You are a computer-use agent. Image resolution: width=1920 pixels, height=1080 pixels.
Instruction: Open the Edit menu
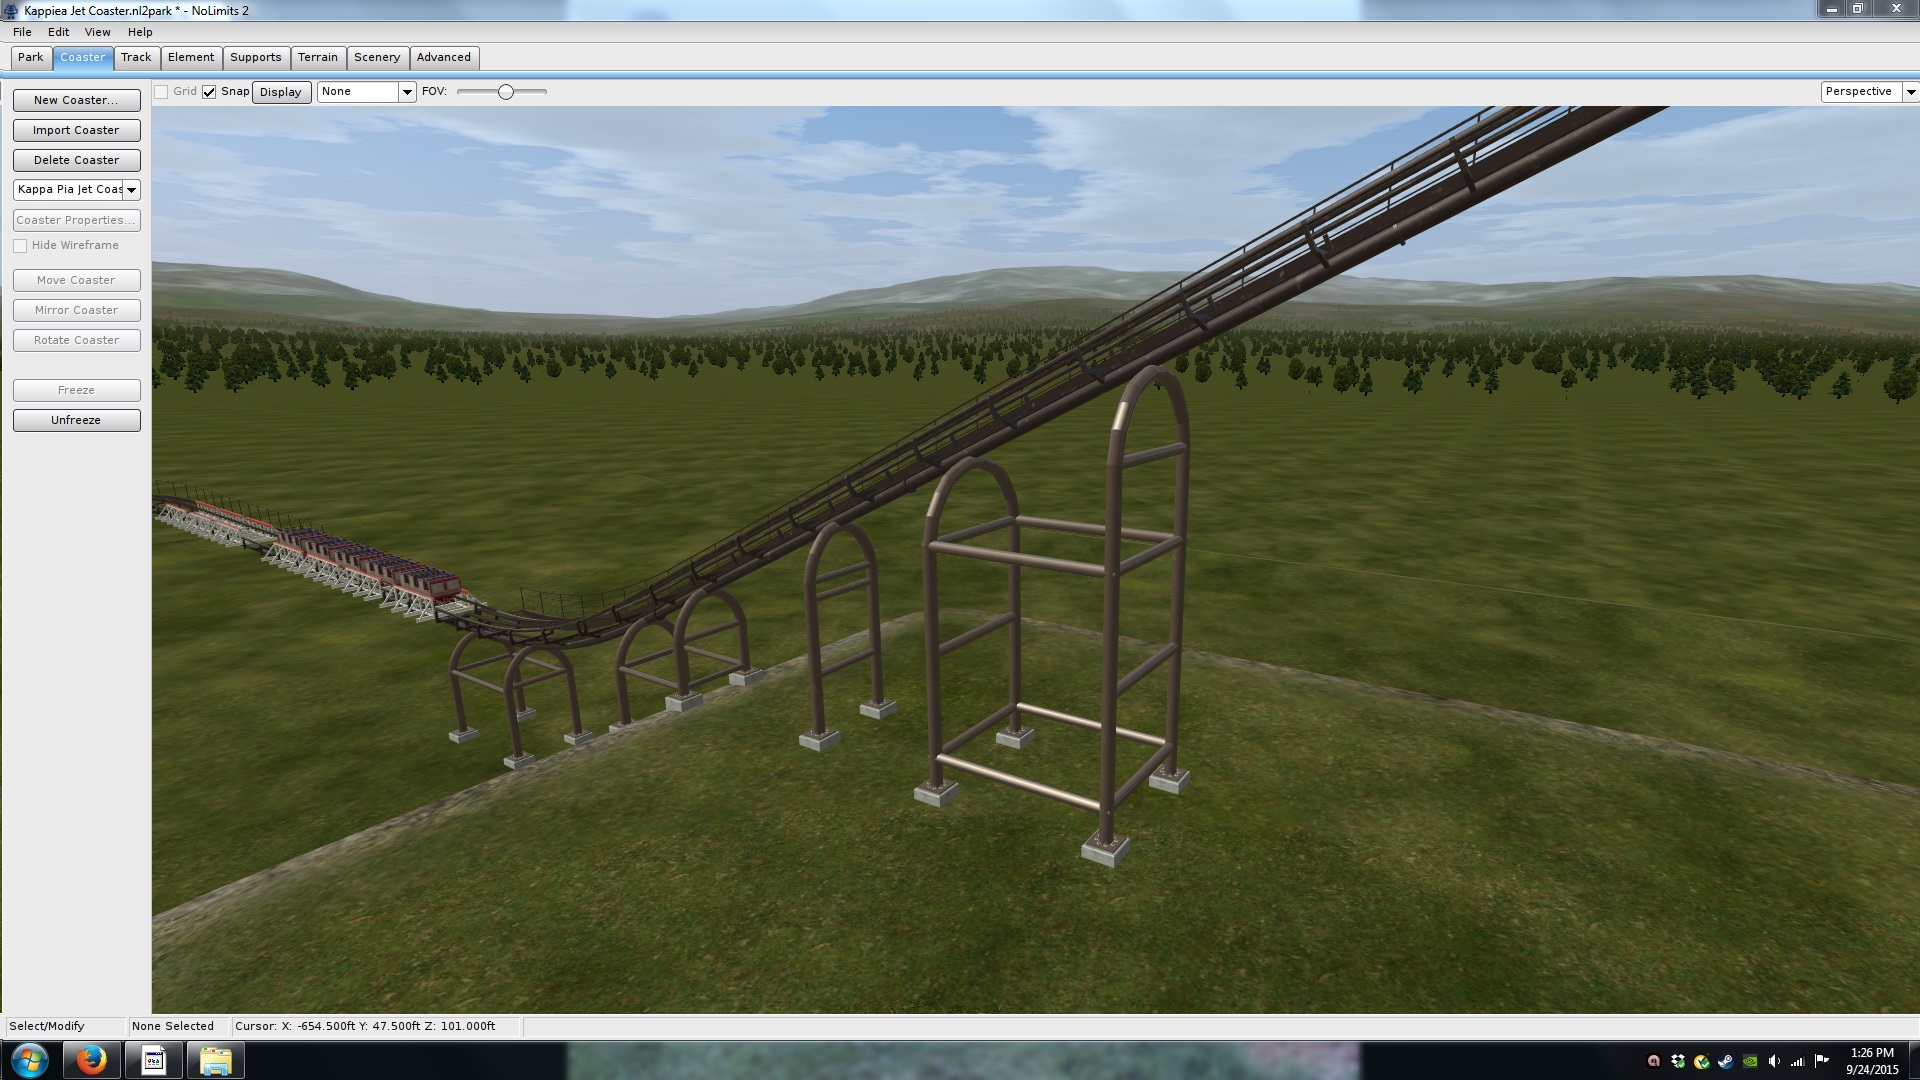pyautogui.click(x=58, y=32)
